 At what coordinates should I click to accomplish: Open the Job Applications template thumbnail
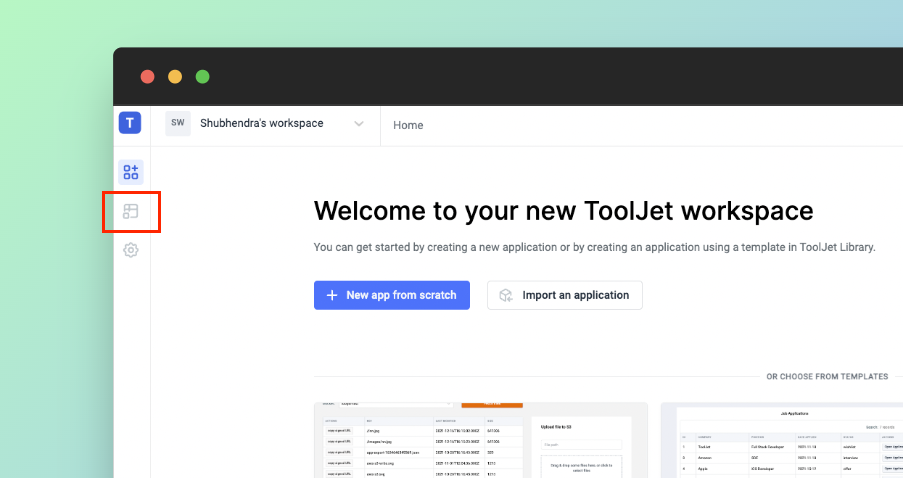[788, 442]
